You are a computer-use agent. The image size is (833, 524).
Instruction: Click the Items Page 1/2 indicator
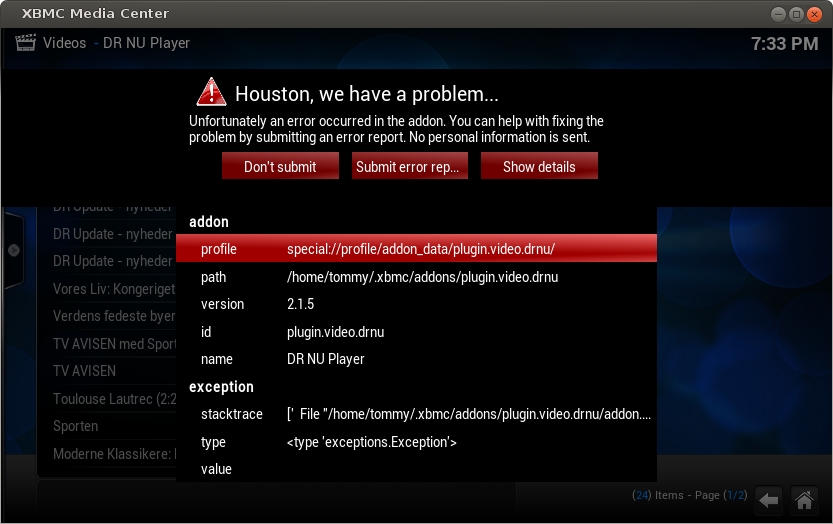pos(689,495)
